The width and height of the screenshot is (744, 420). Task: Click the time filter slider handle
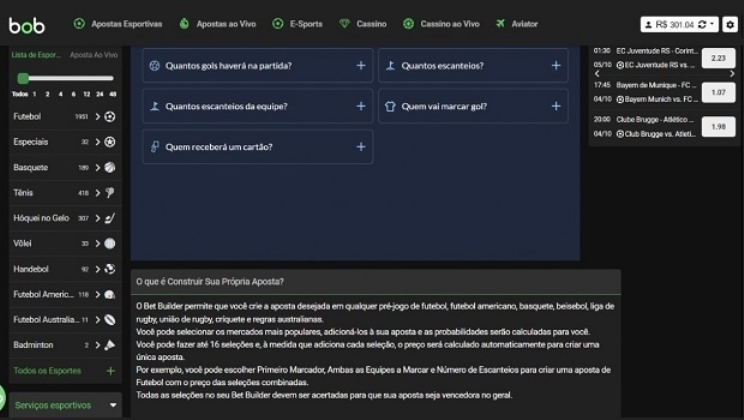tap(23, 78)
